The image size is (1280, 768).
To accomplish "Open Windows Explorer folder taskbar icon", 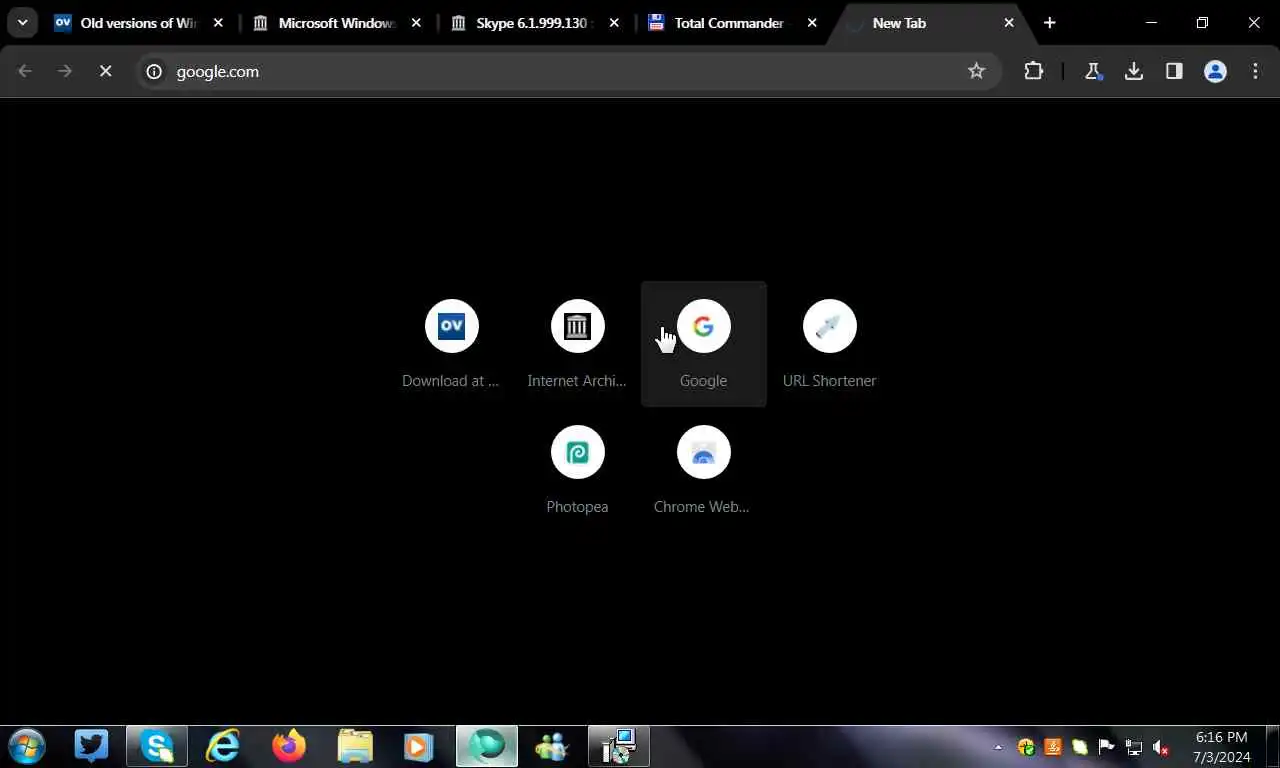I will pyautogui.click(x=355, y=746).
